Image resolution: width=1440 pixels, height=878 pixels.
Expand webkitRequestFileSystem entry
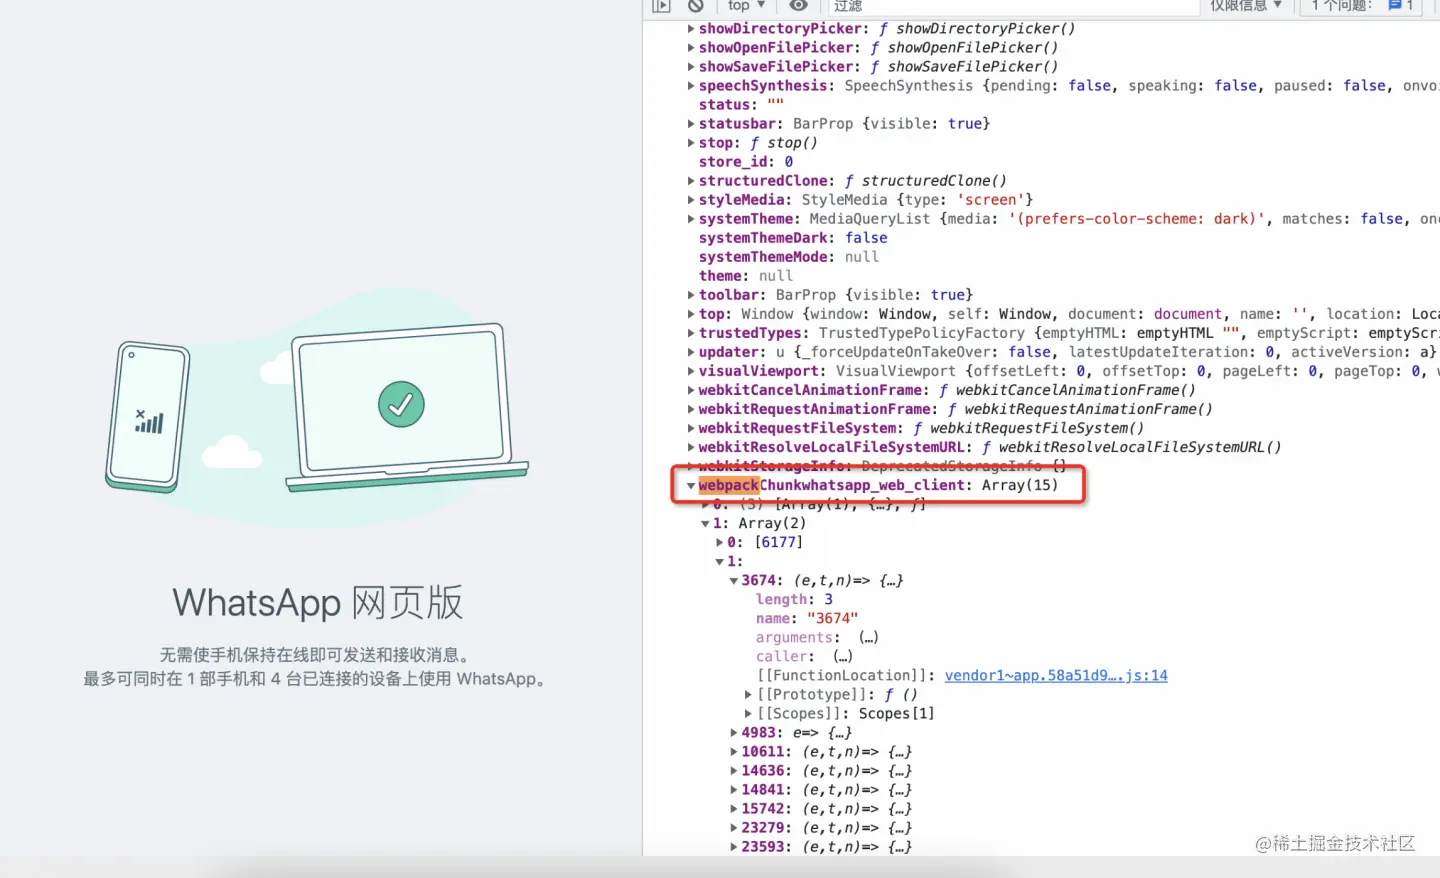pos(691,428)
